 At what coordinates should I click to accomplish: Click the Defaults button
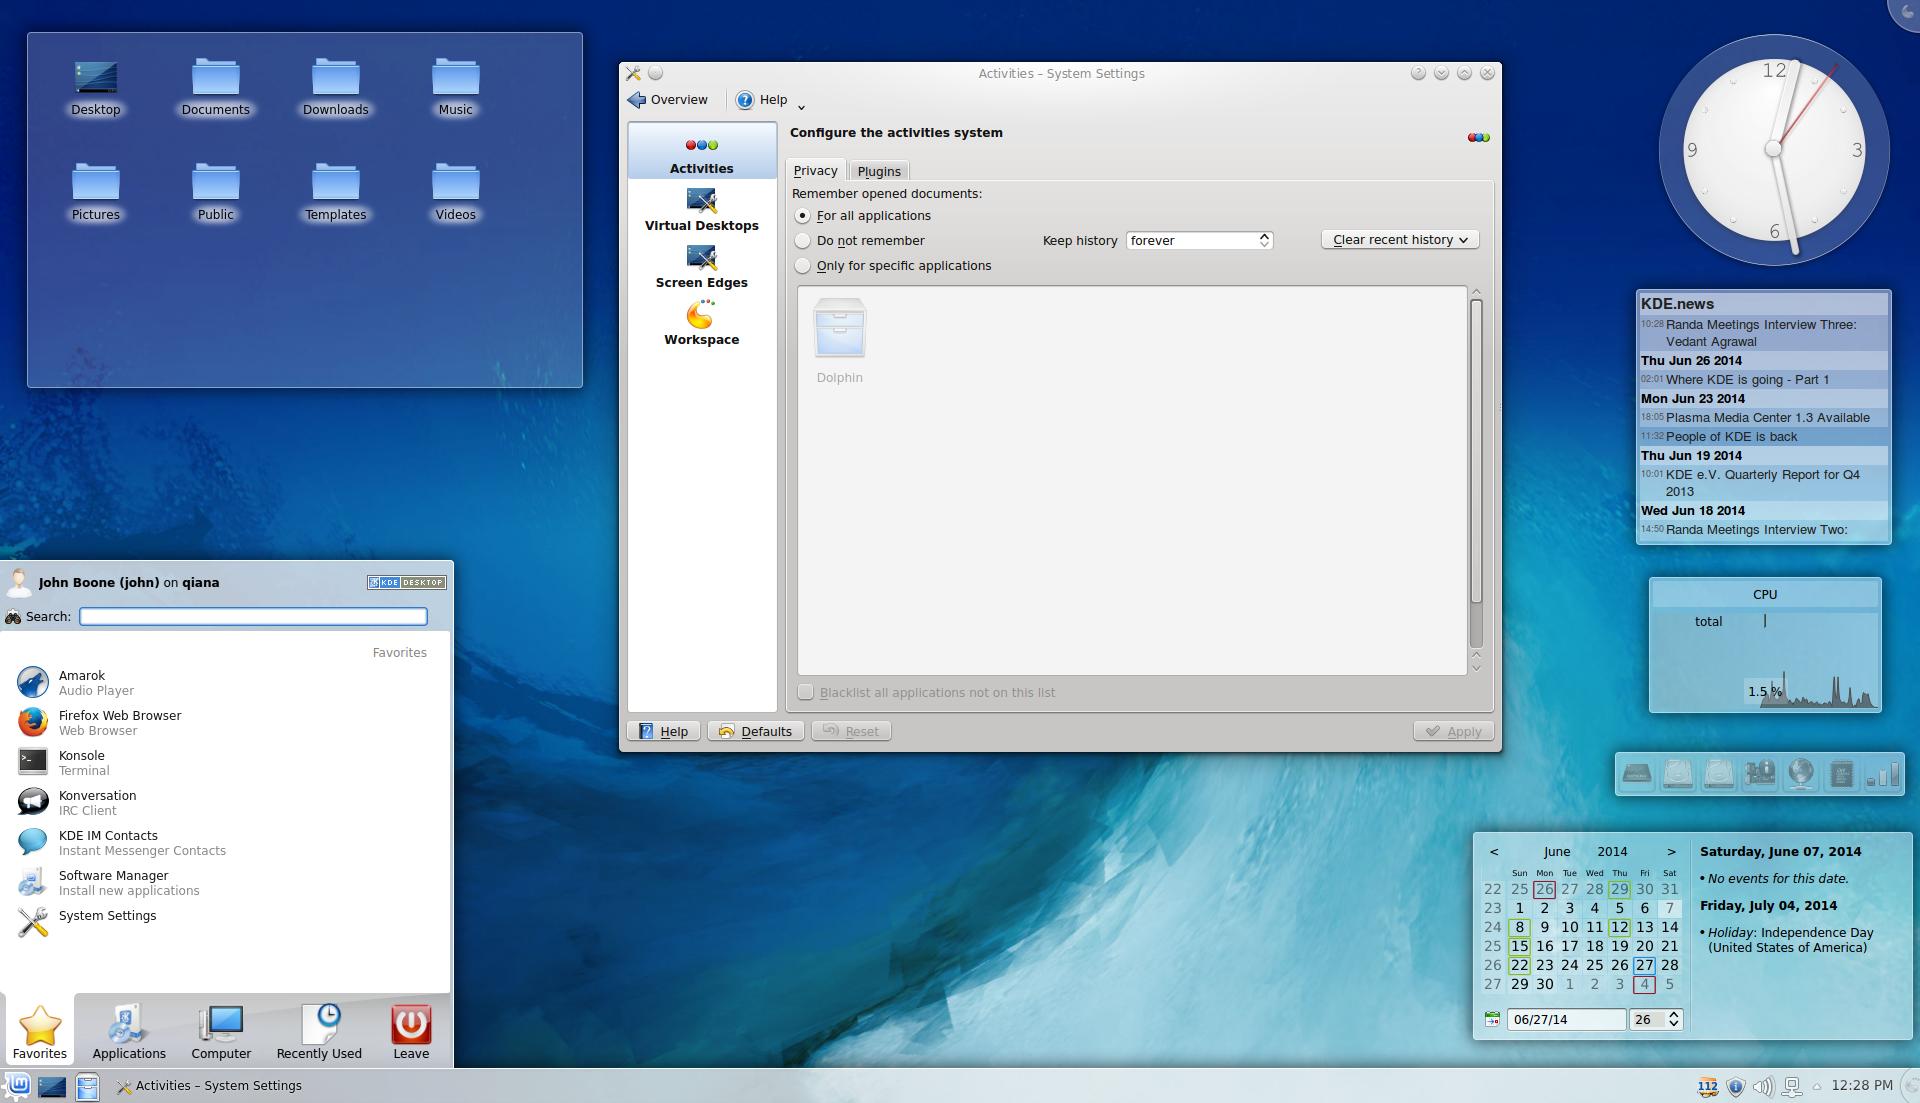click(755, 731)
